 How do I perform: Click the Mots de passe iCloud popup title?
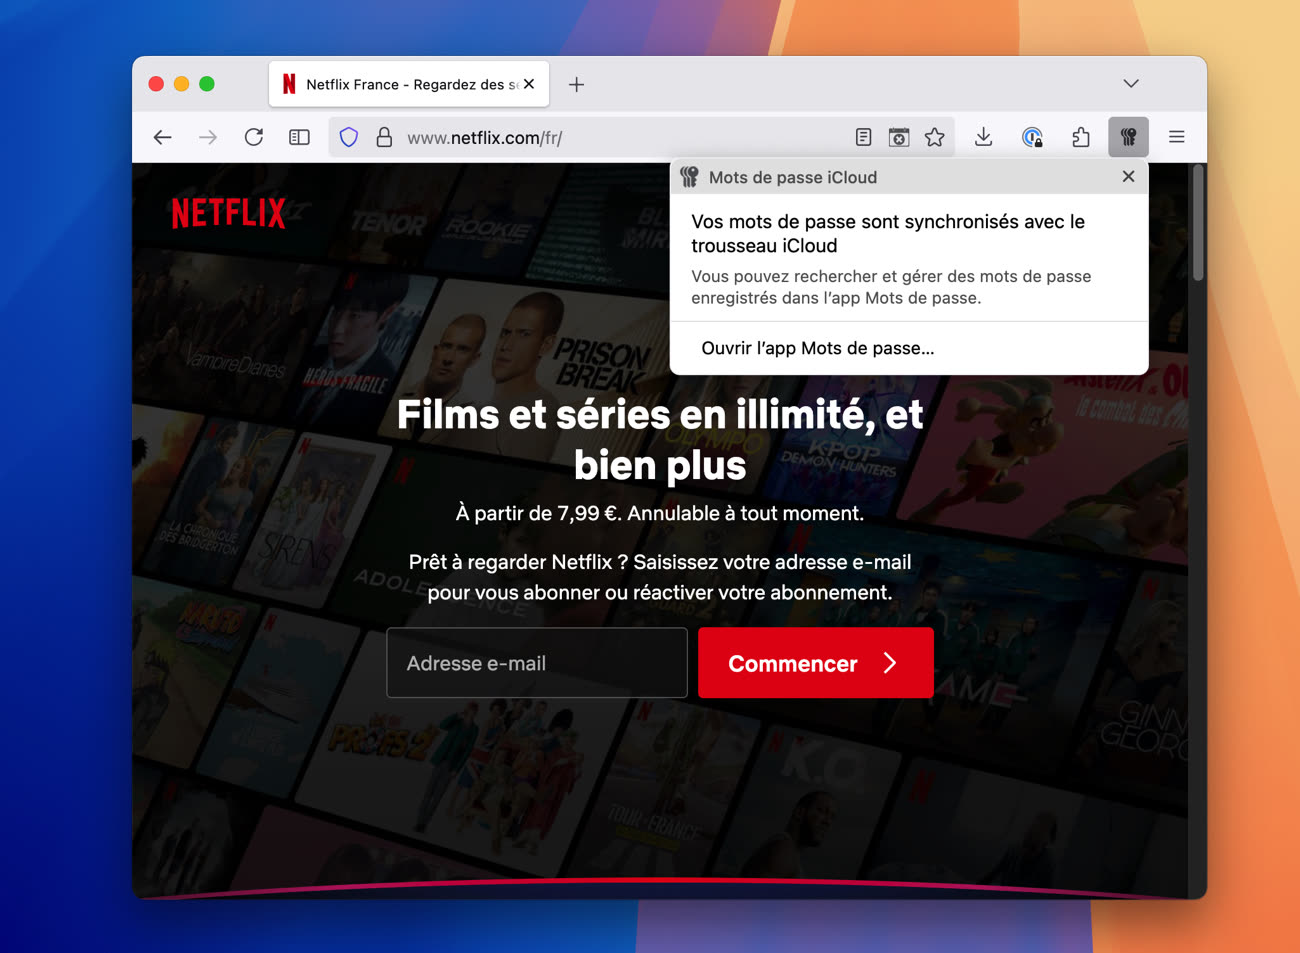(793, 177)
